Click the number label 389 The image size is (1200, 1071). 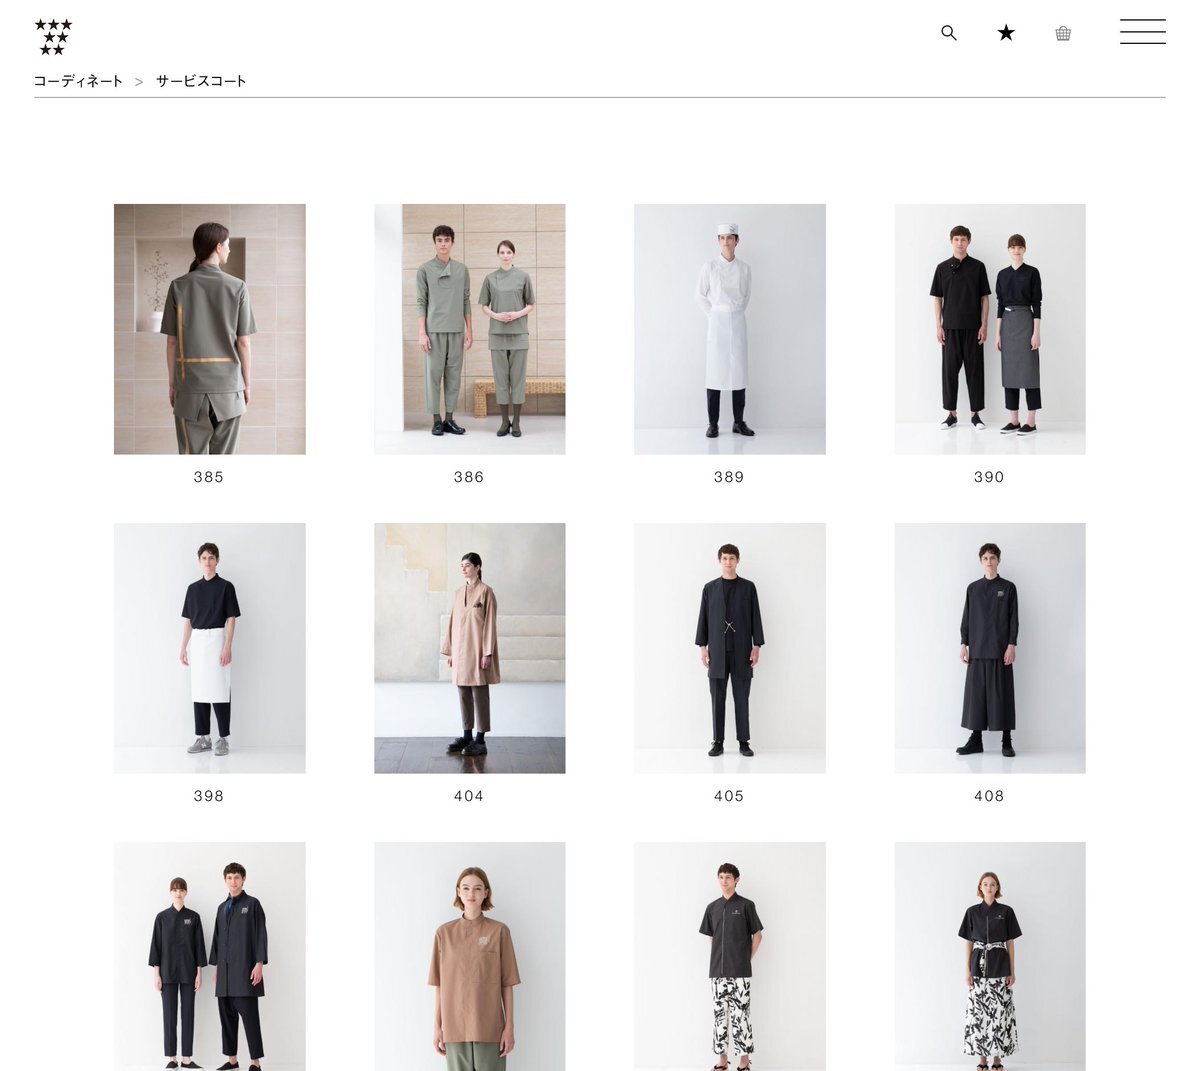click(x=729, y=477)
